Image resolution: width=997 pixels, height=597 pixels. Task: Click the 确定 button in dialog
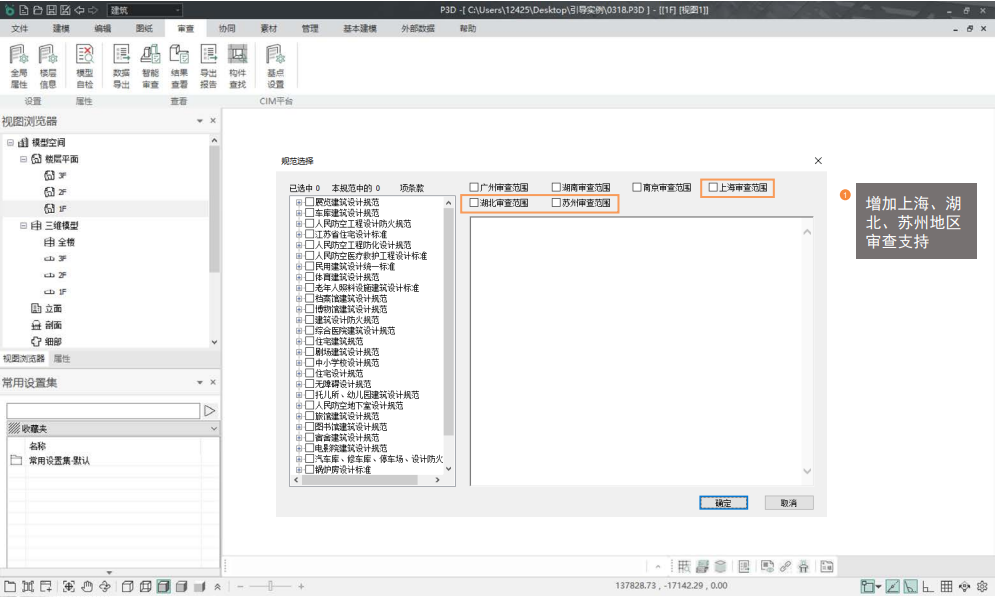tap(723, 503)
